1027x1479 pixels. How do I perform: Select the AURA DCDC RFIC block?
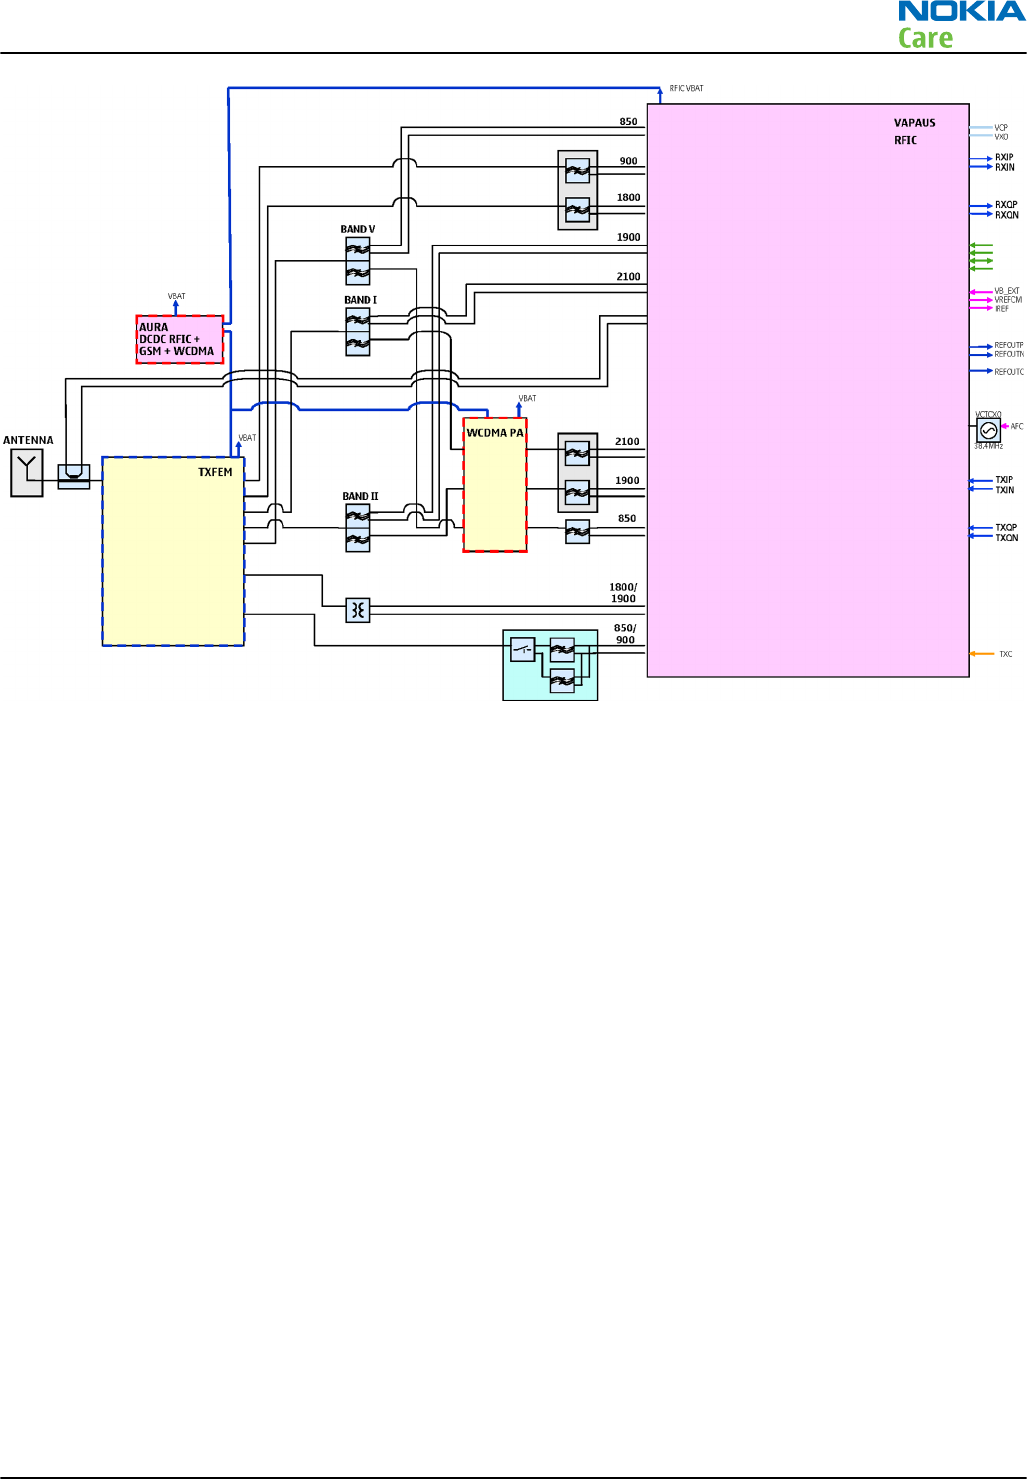pyautogui.click(x=180, y=339)
